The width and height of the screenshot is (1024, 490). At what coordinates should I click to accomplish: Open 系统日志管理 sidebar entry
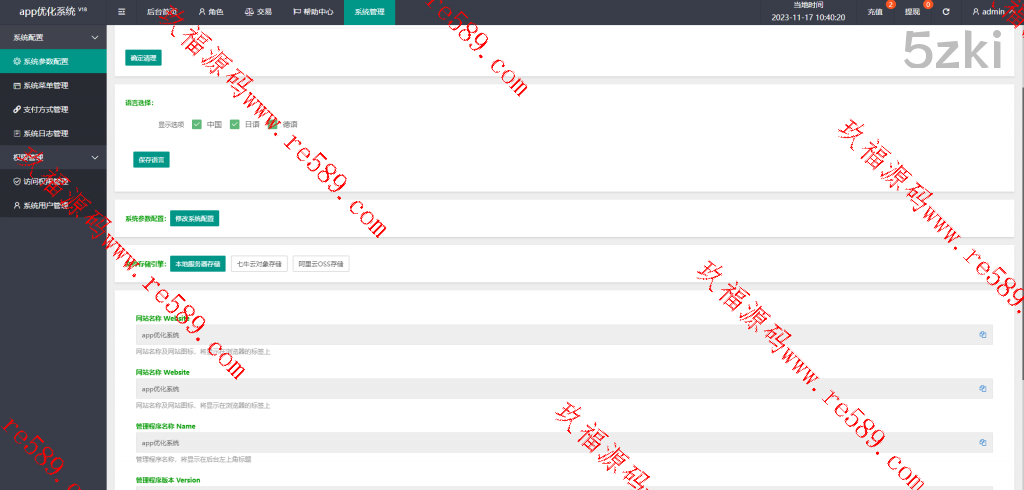(53, 133)
